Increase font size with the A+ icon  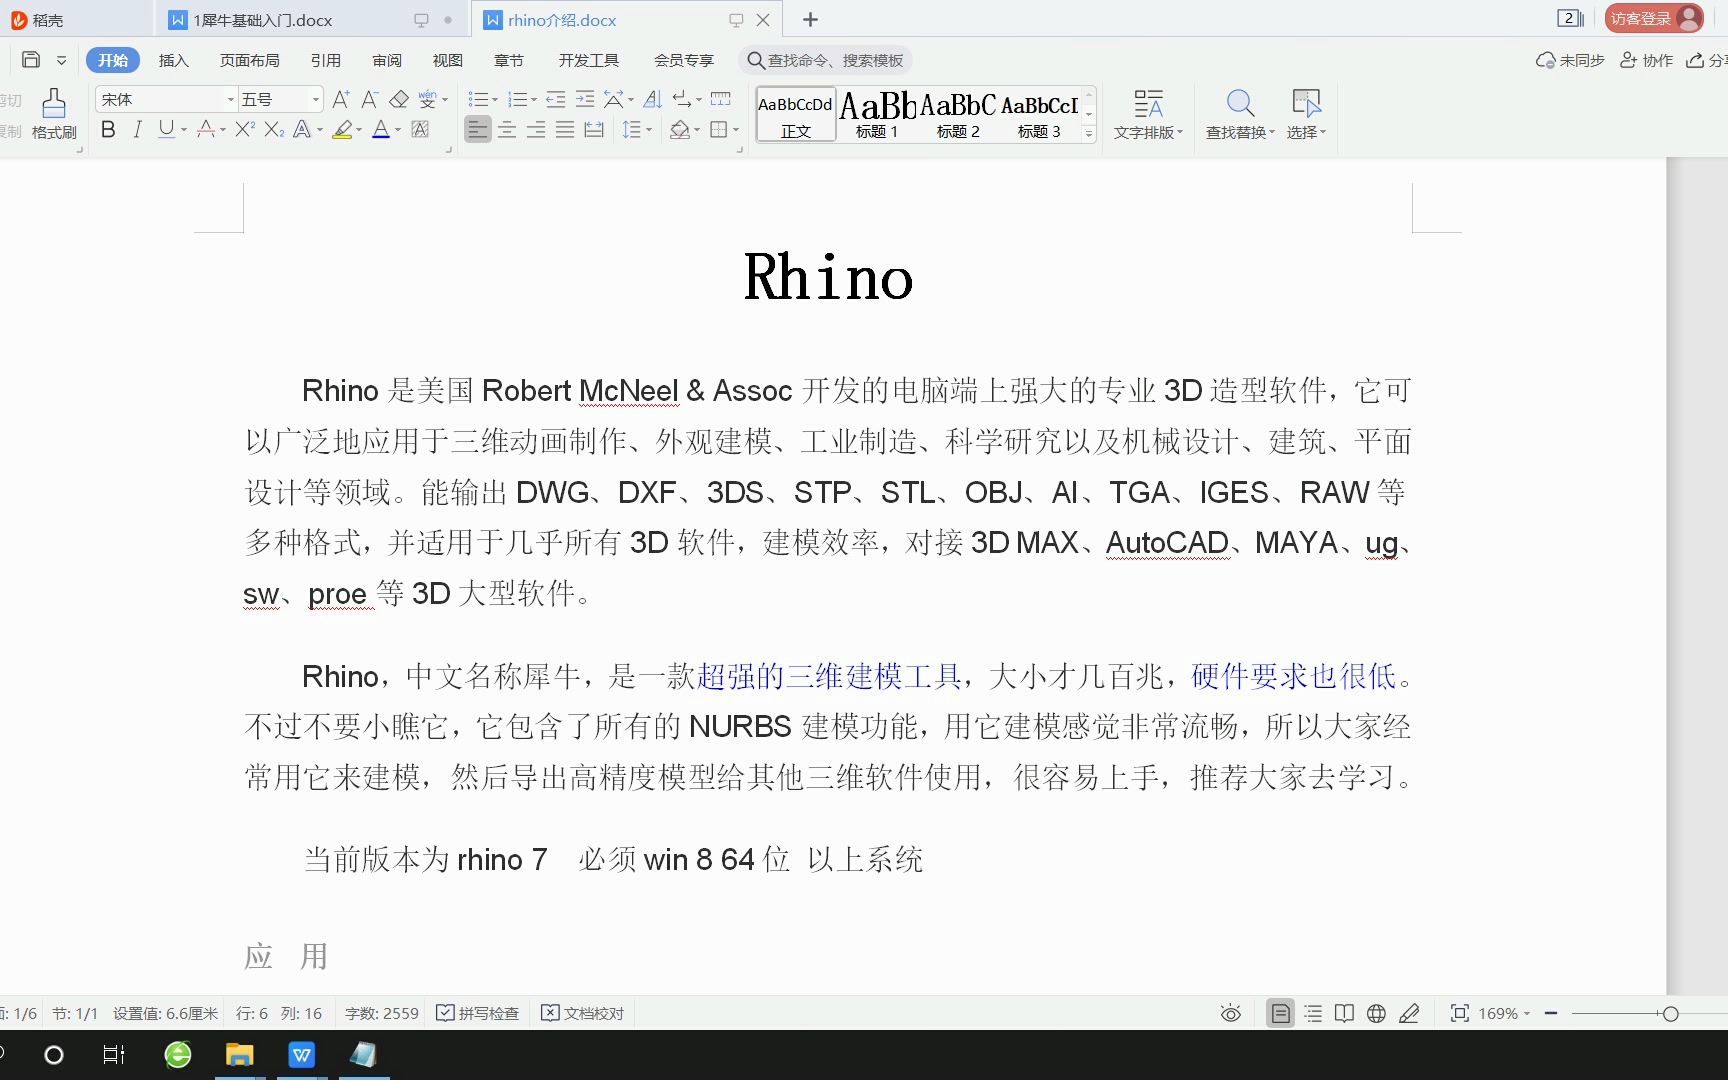(x=341, y=99)
